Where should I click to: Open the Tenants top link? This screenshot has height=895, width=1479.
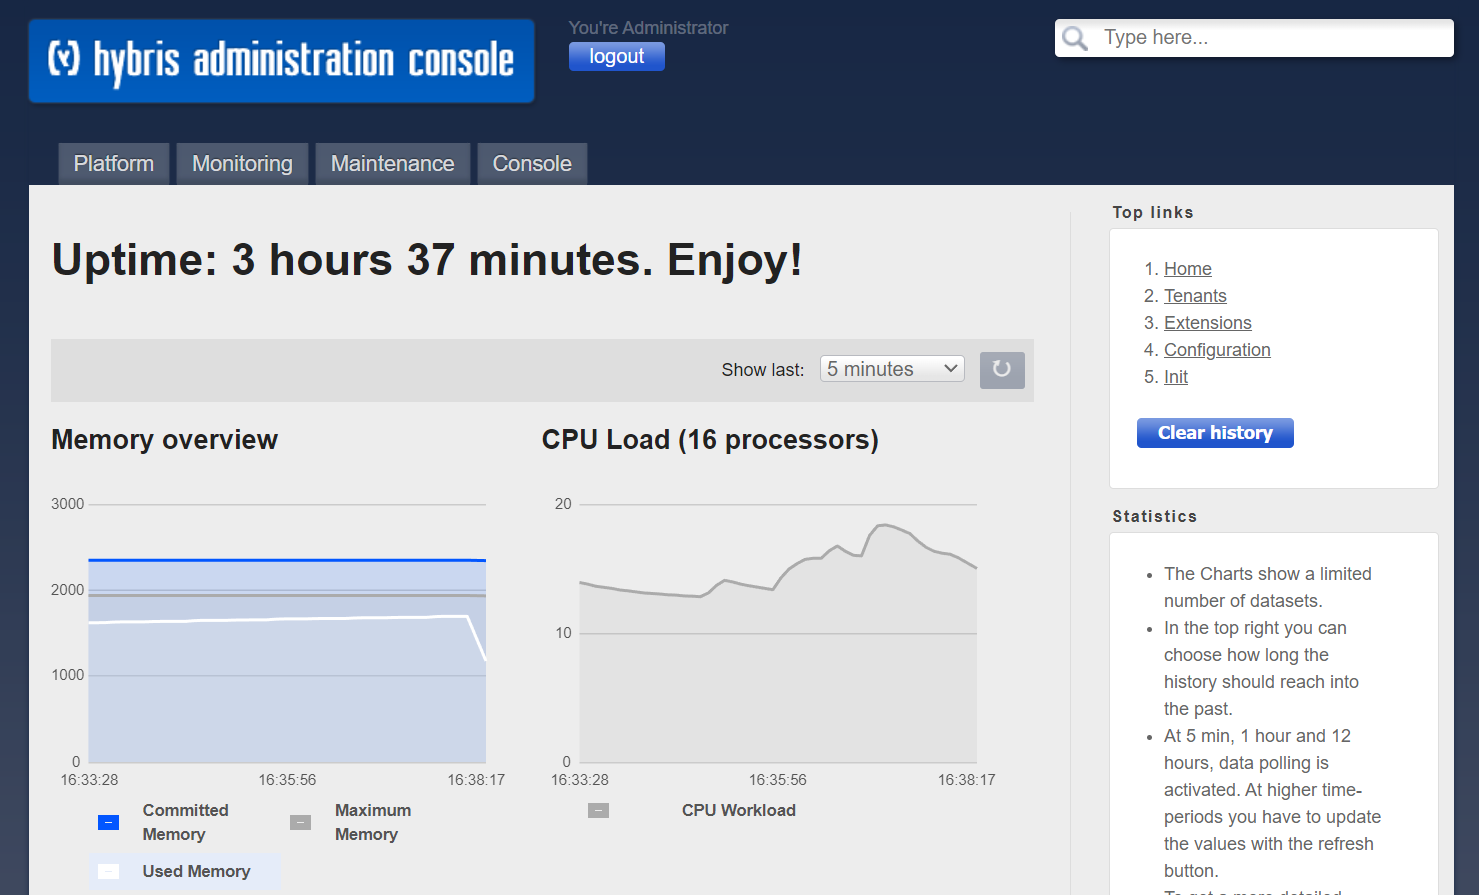coord(1195,296)
